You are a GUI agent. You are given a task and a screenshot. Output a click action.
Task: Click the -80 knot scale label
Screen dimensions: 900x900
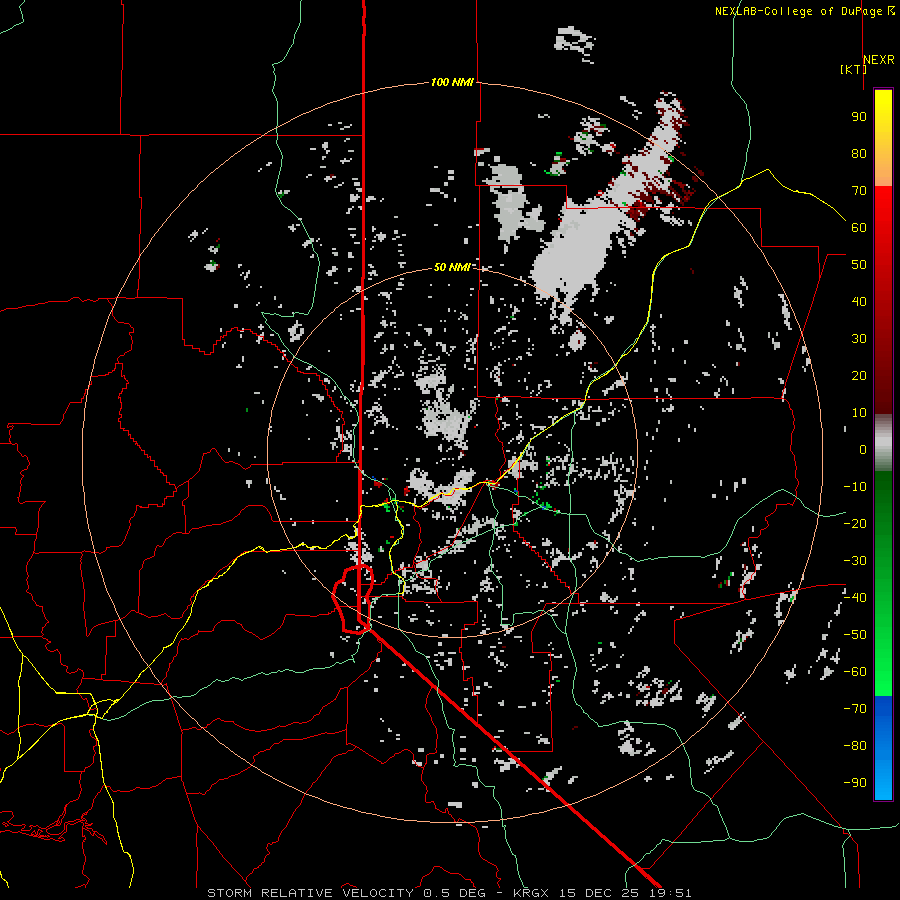[855, 746]
